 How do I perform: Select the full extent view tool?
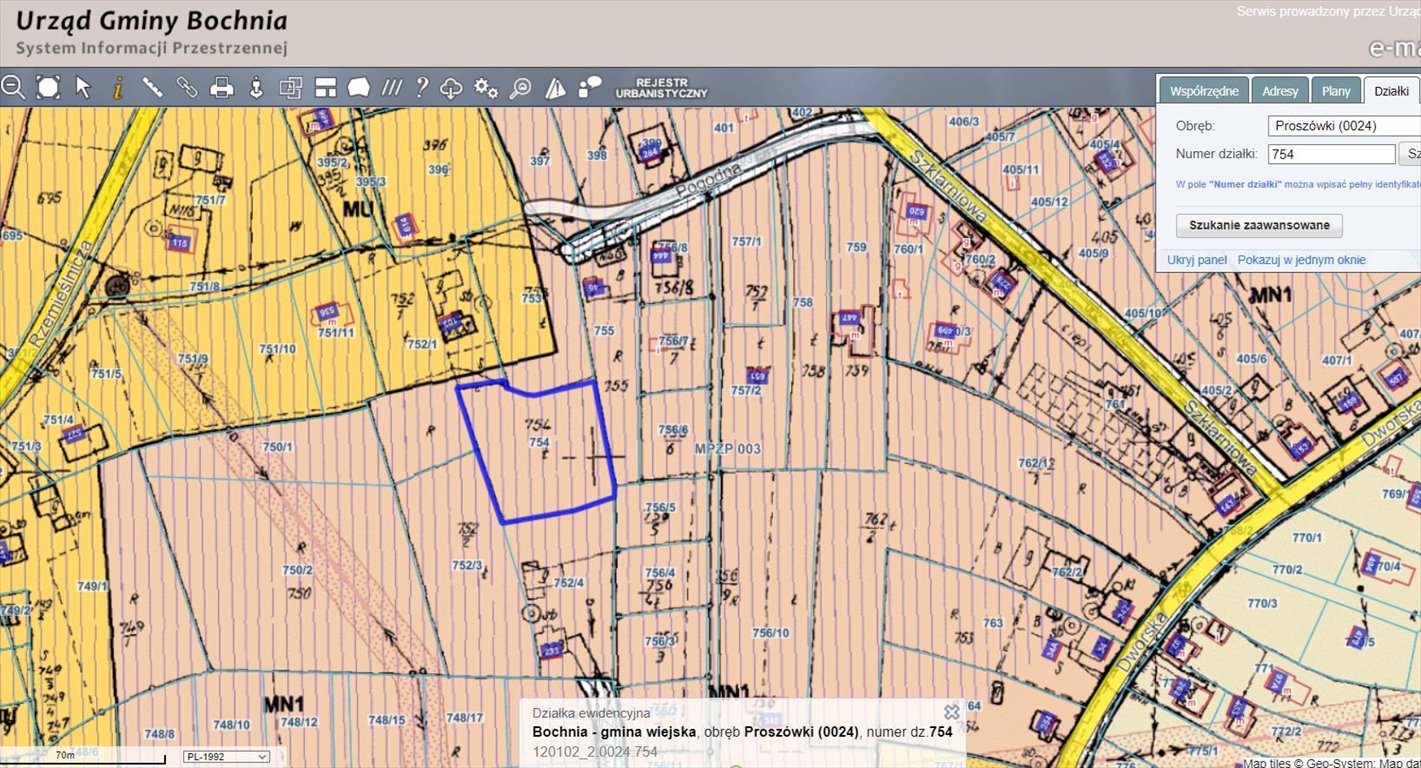coord(48,87)
